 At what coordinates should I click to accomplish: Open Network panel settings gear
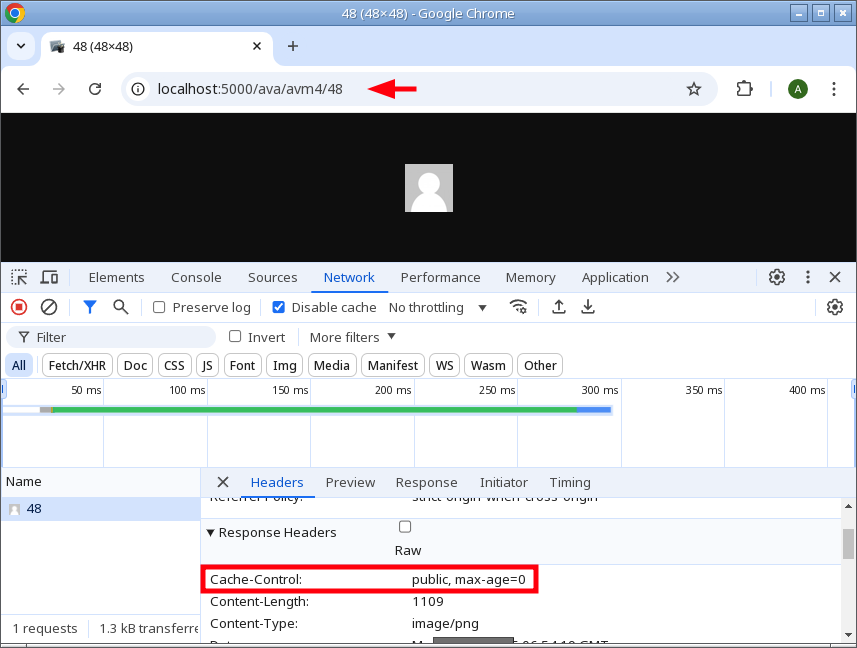click(835, 308)
